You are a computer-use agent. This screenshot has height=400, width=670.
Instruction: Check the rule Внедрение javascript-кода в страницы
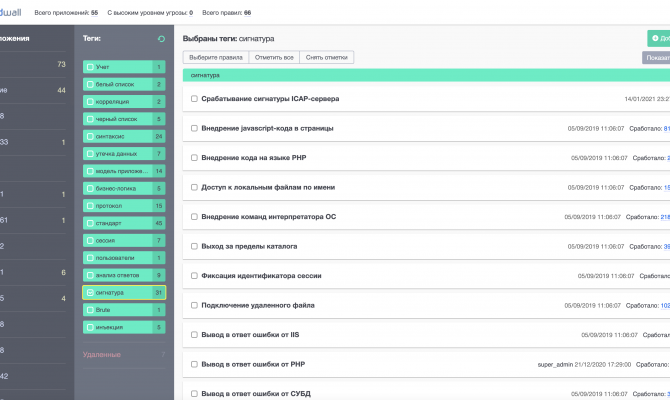pos(194,128)
